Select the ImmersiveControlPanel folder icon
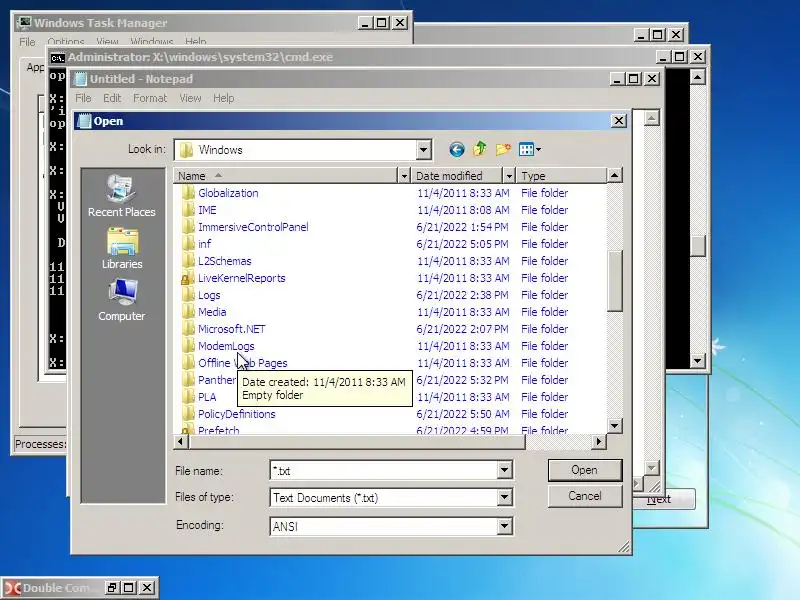Viewport: 800px width, 600px height. [x=188, y=227]
